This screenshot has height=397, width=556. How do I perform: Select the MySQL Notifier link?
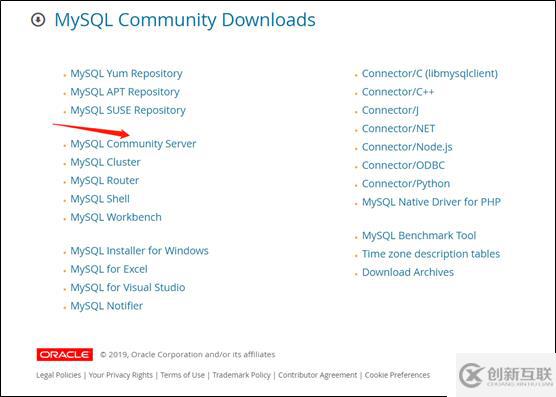click(x=107, y=306)
